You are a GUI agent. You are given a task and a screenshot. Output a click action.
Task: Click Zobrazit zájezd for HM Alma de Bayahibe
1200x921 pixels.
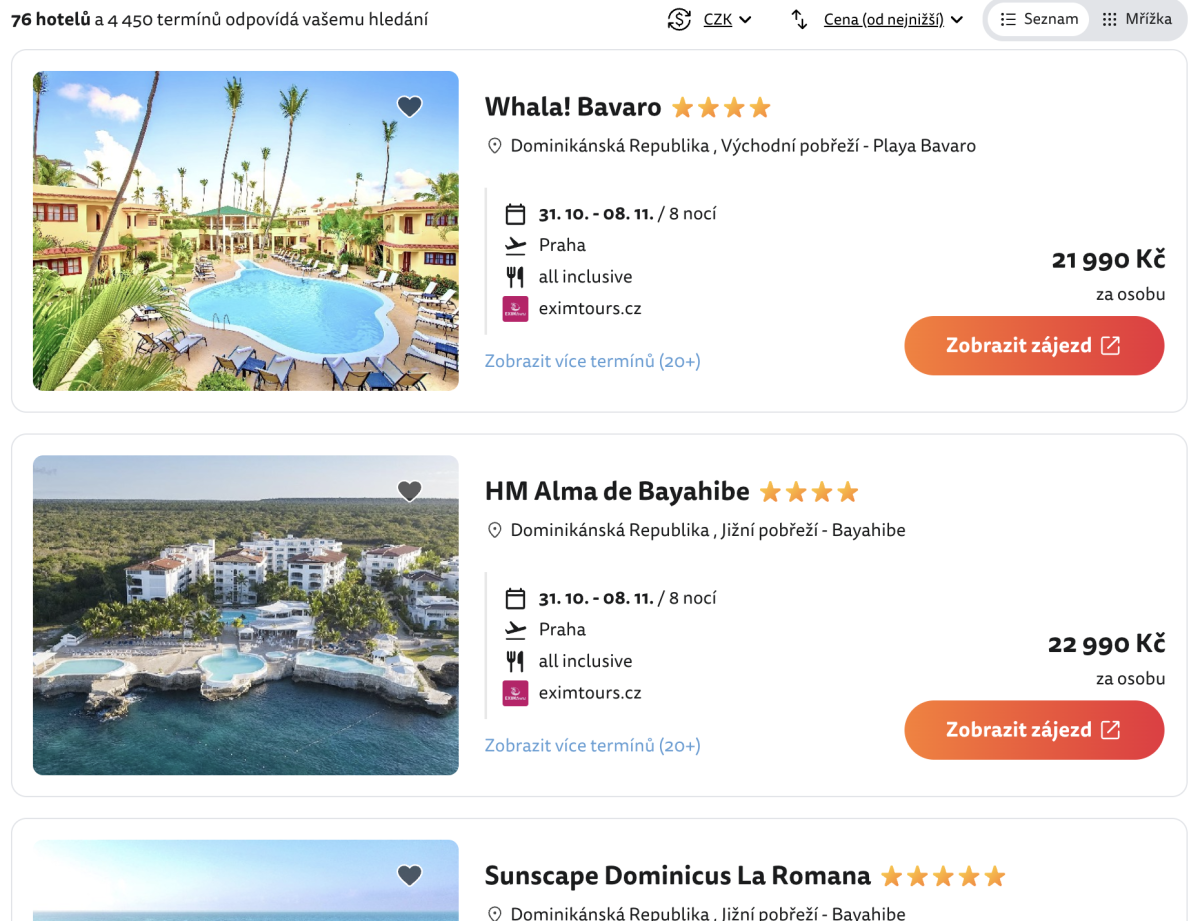pyautogui.click(x=1034, y=730)
